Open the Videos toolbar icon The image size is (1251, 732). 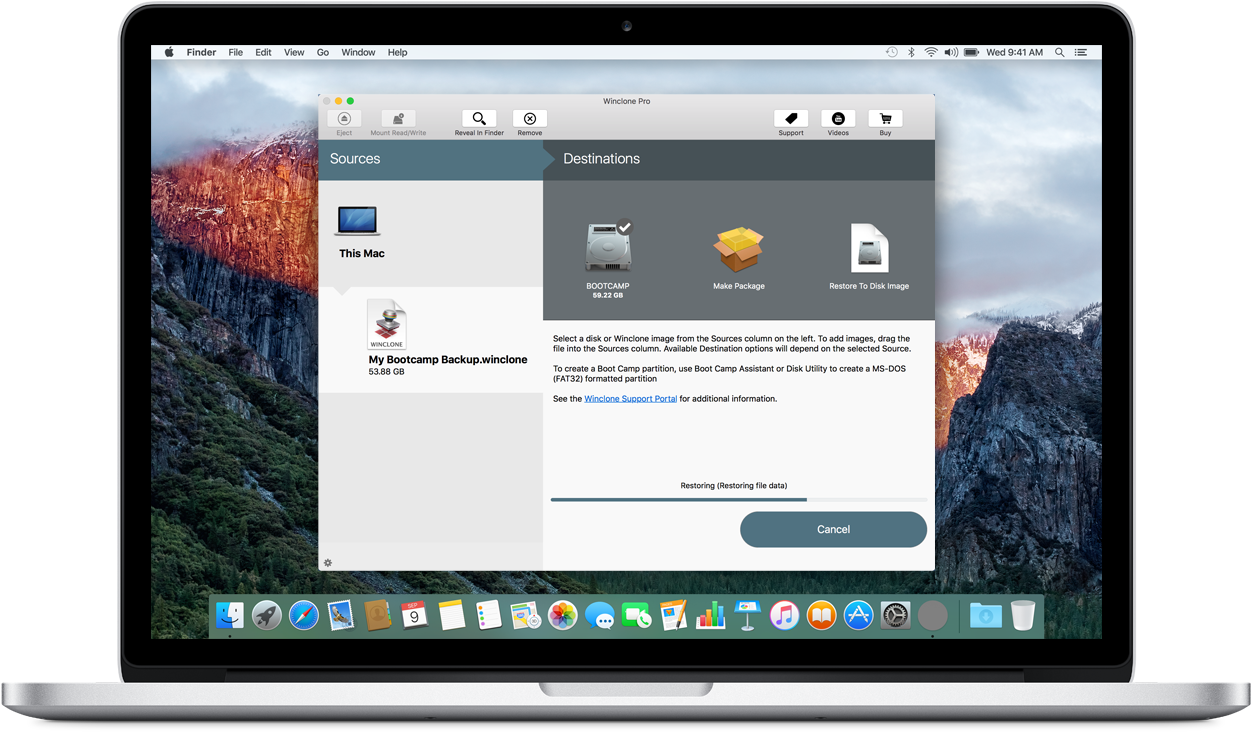[837, 120]
